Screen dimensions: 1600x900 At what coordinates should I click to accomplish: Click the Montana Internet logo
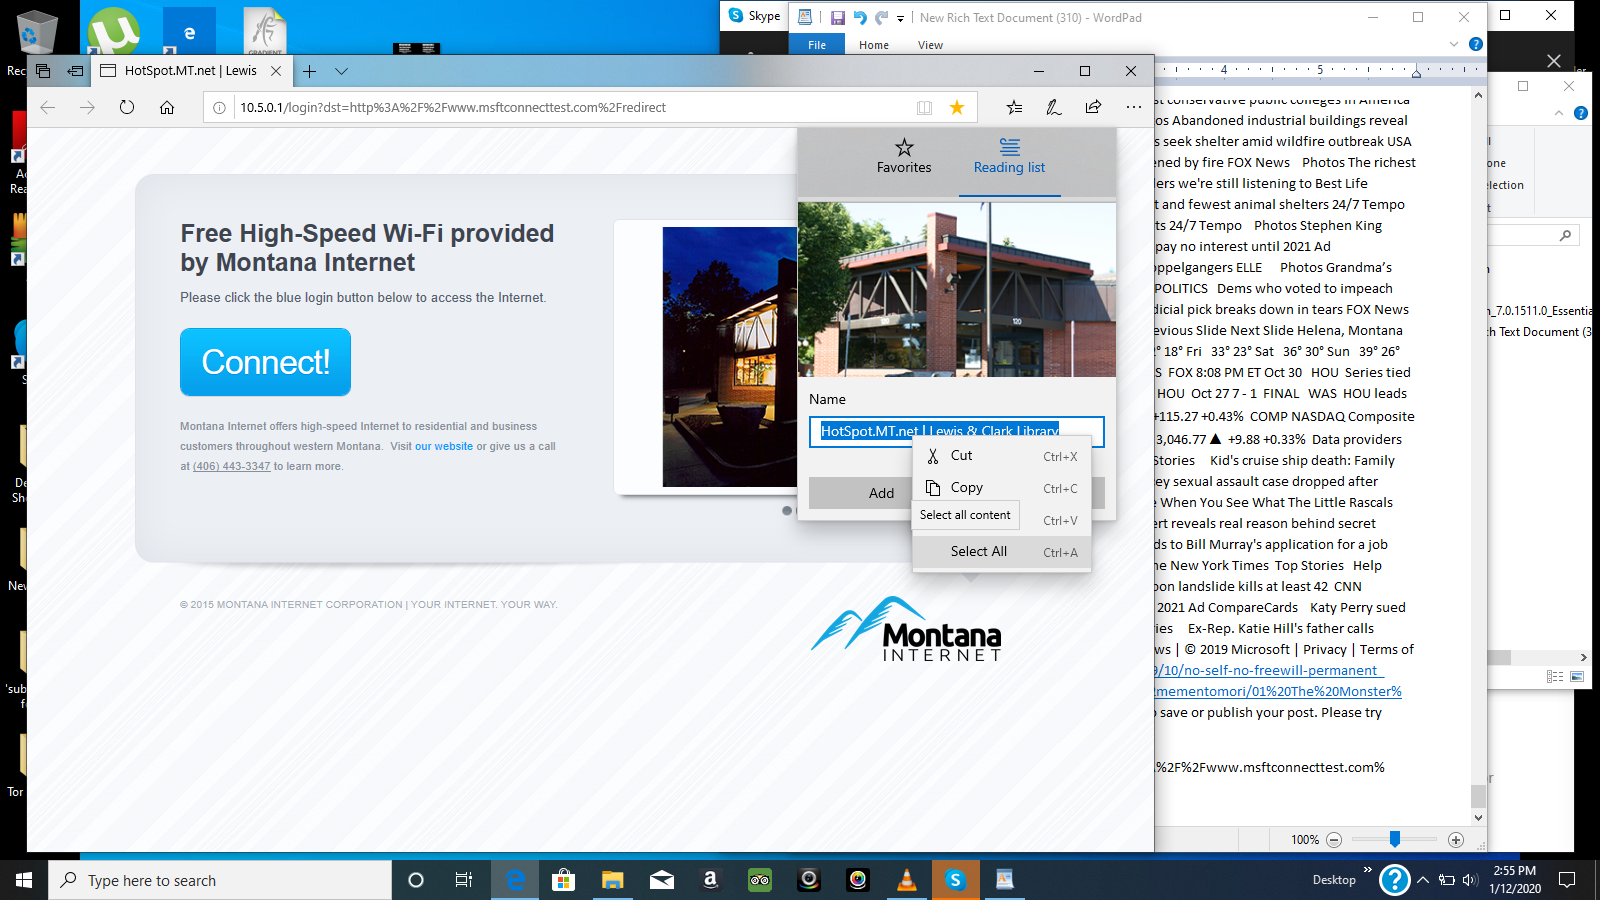906,630
